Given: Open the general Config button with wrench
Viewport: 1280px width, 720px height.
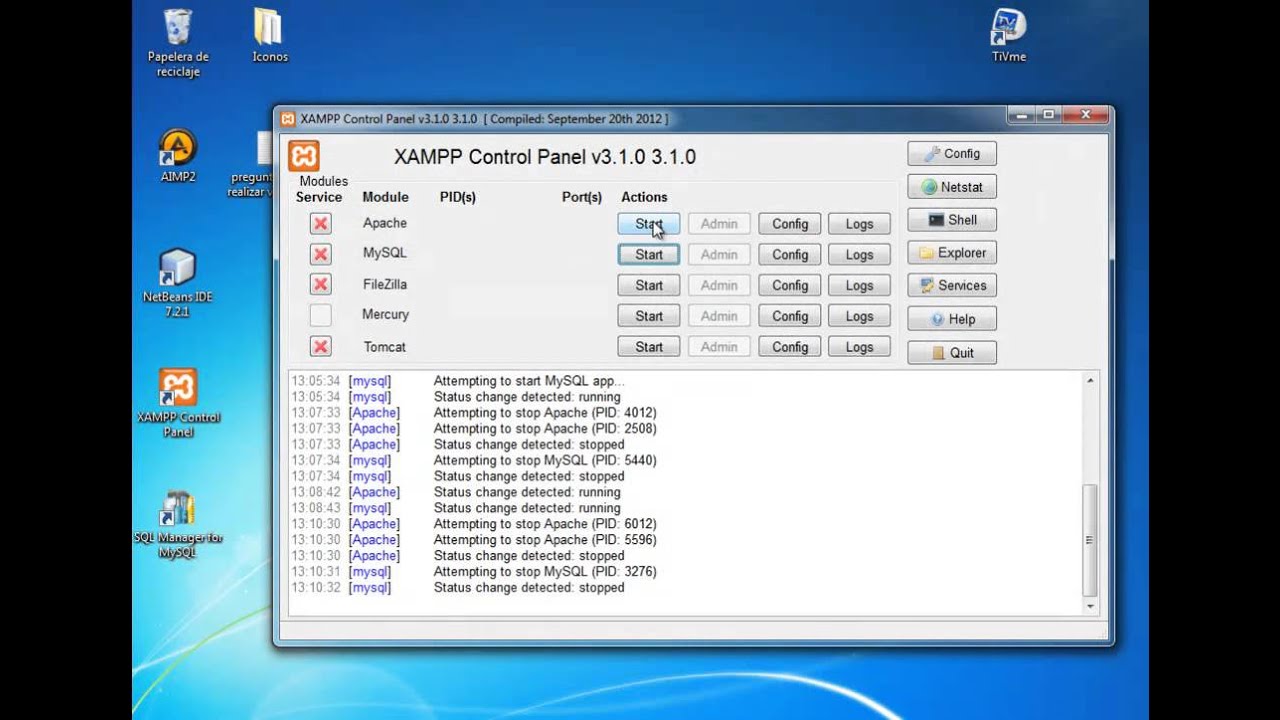Looking at the screenshot, I should coord(952,153).
